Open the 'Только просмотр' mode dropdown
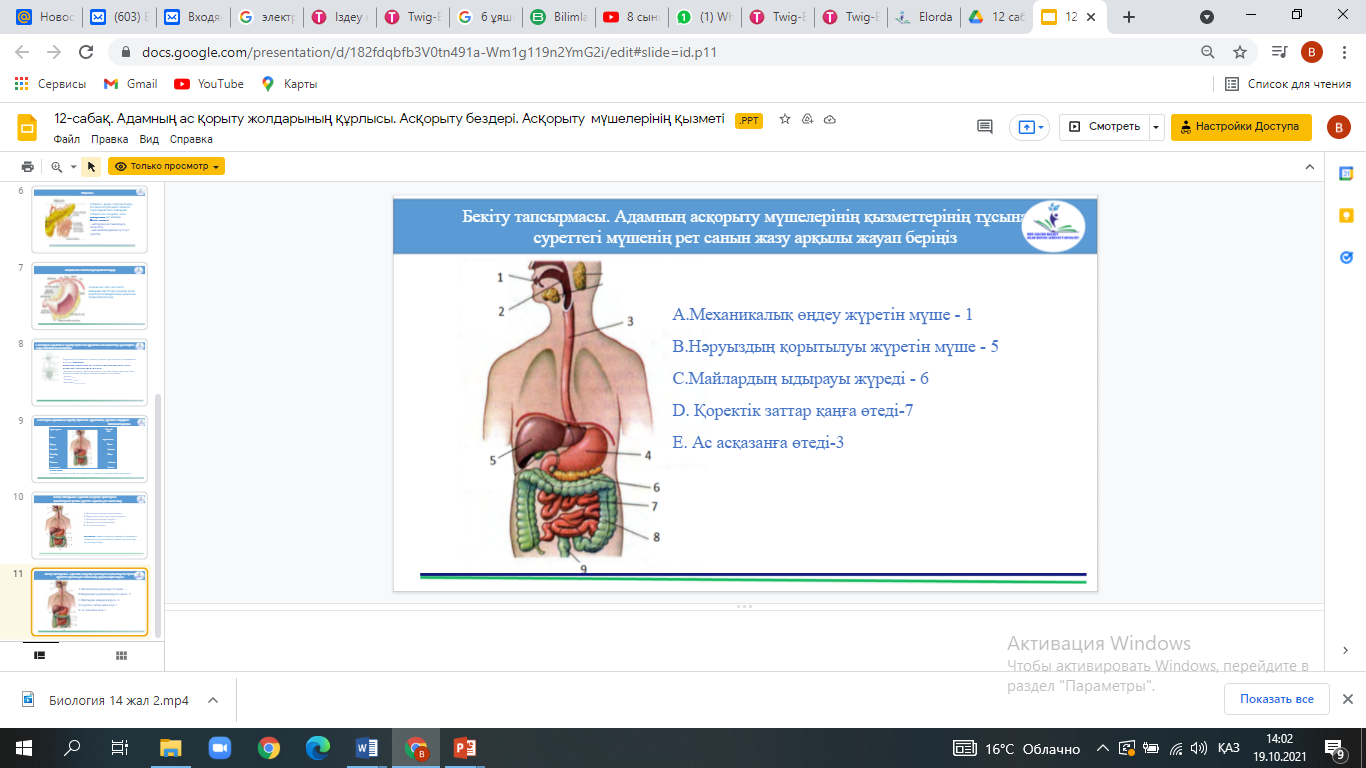This screenshot has height=768, width=1366. coord(167,167)
